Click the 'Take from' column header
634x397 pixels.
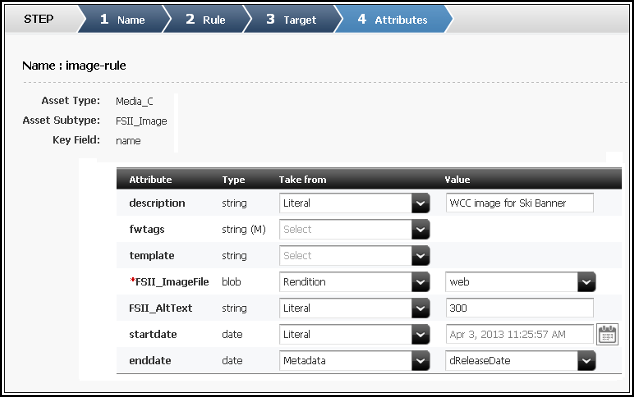click(302, 179)
